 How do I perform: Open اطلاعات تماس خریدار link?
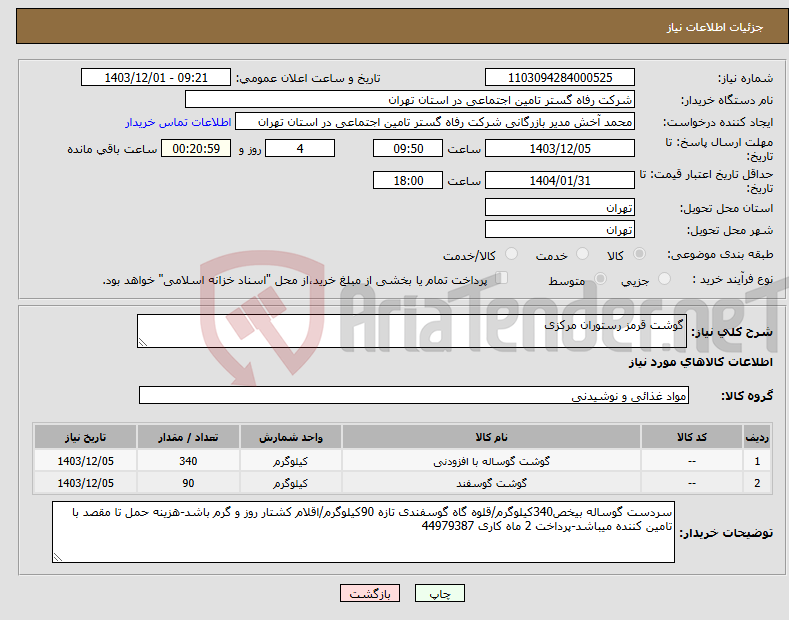pyautogui.click(x=178, y=122)
